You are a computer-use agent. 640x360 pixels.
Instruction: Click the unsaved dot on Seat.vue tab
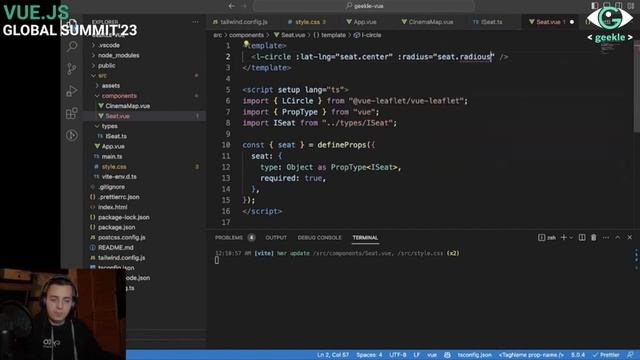[x=572, y=22]
